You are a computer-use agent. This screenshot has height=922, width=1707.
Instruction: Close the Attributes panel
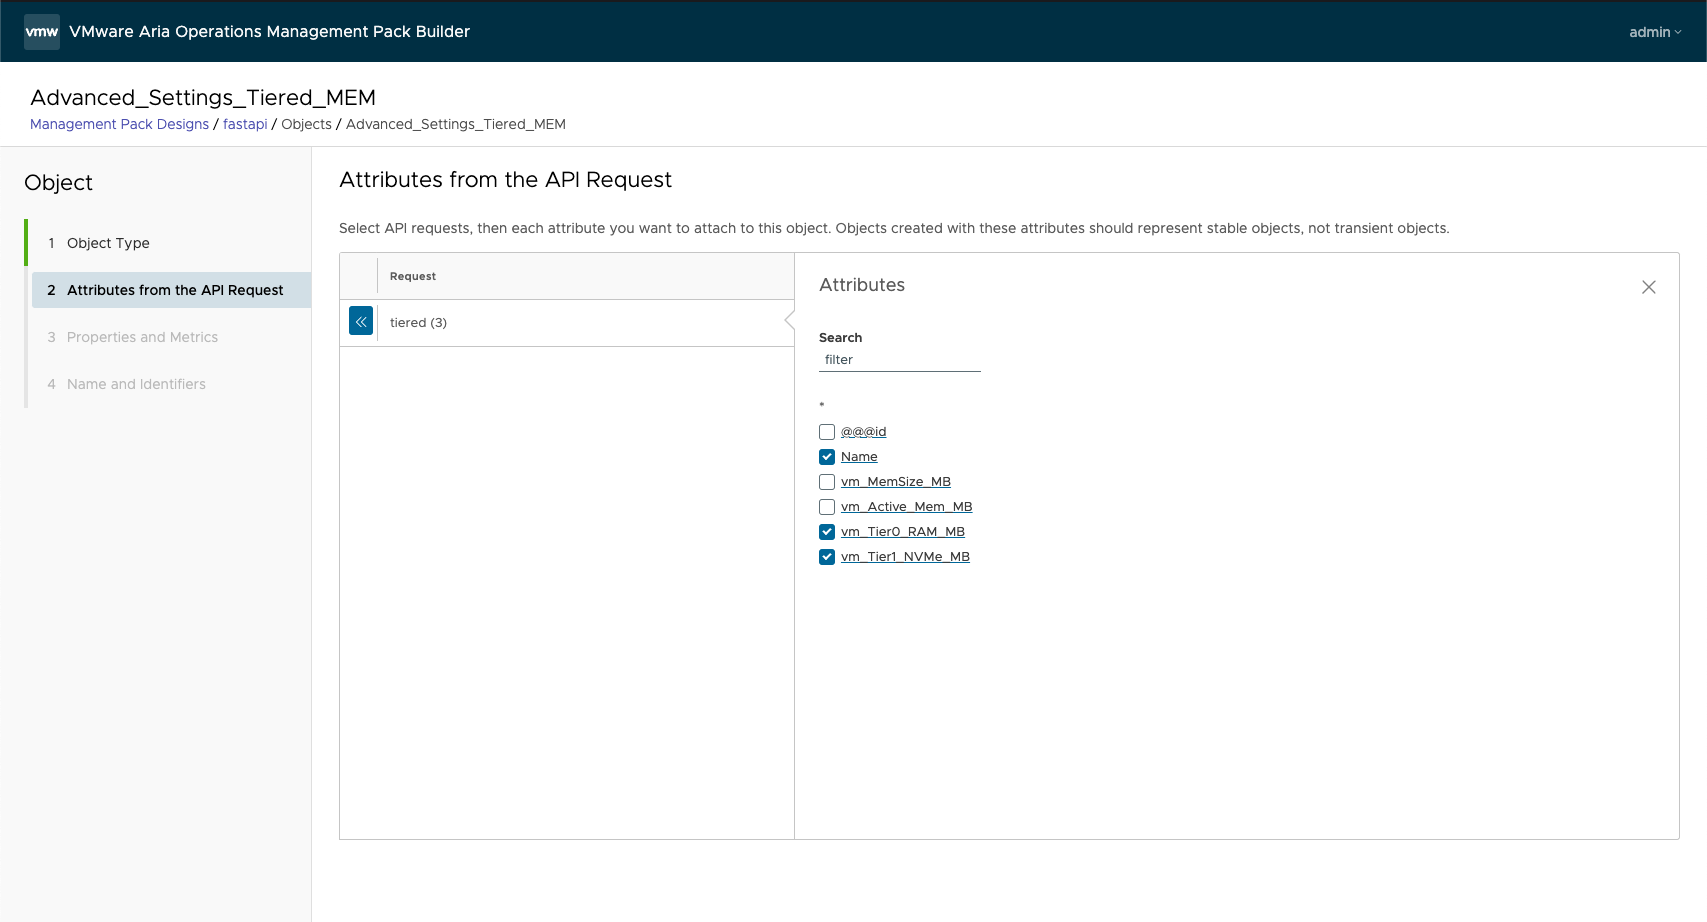(x=1648, y=287)
